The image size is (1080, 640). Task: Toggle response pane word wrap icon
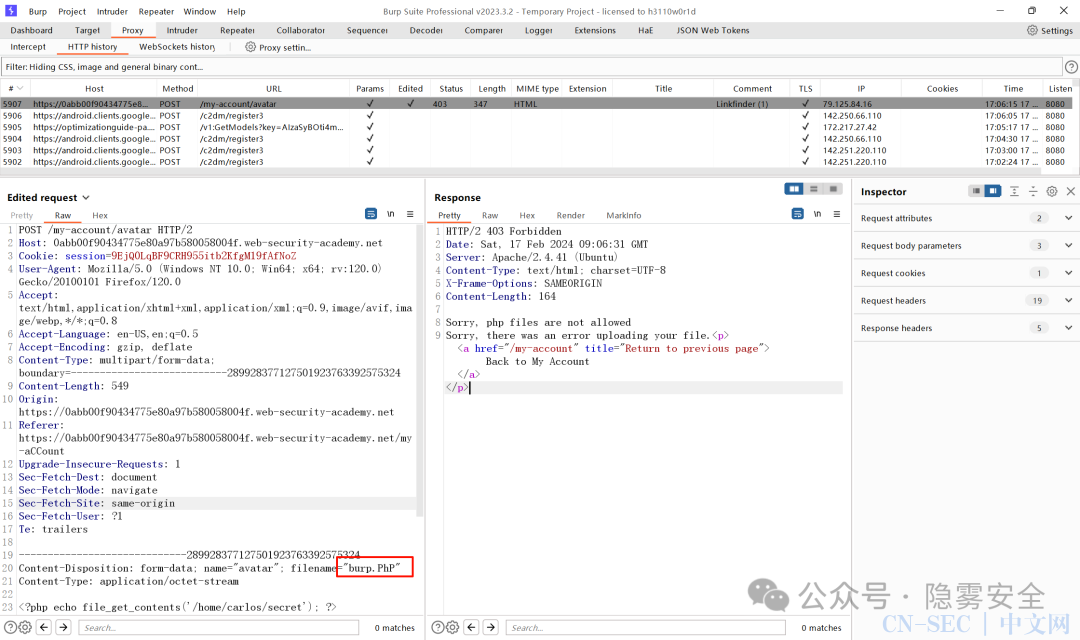tap(798, 214)
